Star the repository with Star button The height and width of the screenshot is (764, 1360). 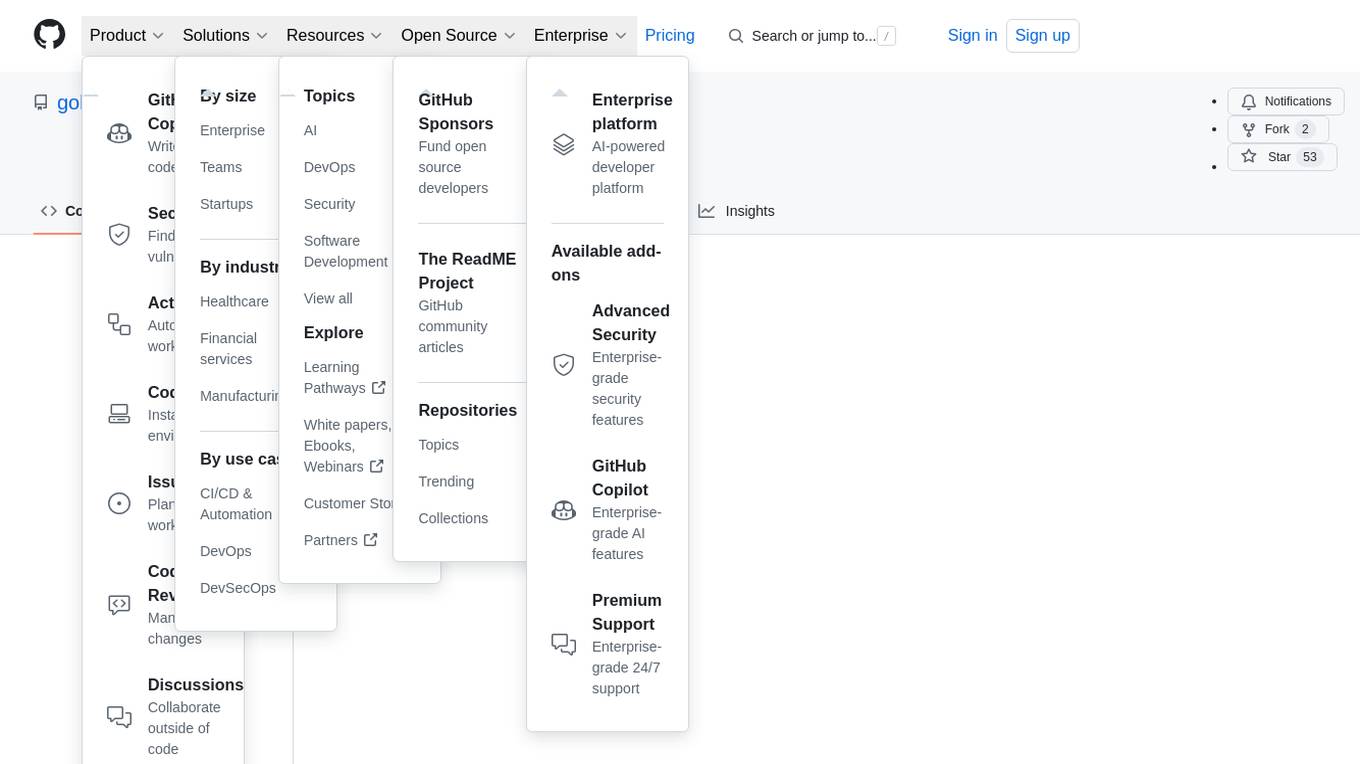coord(1282,157)
